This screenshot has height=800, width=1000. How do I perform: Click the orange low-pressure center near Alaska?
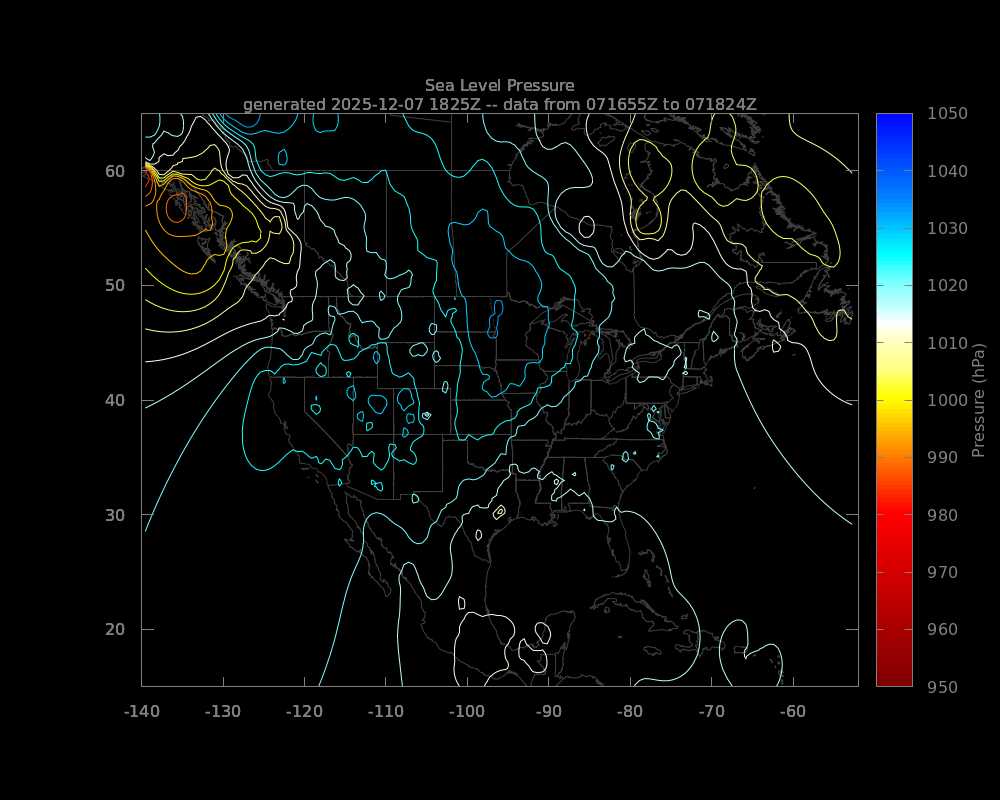[177, 208]
